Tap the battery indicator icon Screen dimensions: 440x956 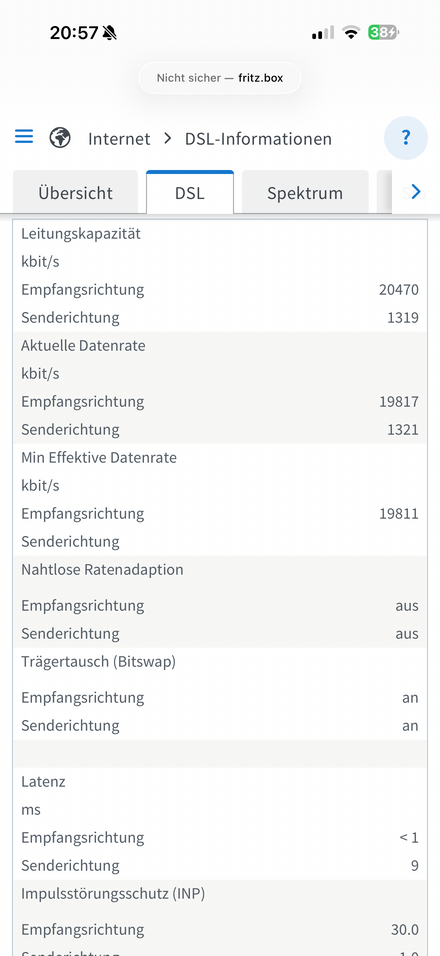tap(383, 32)
